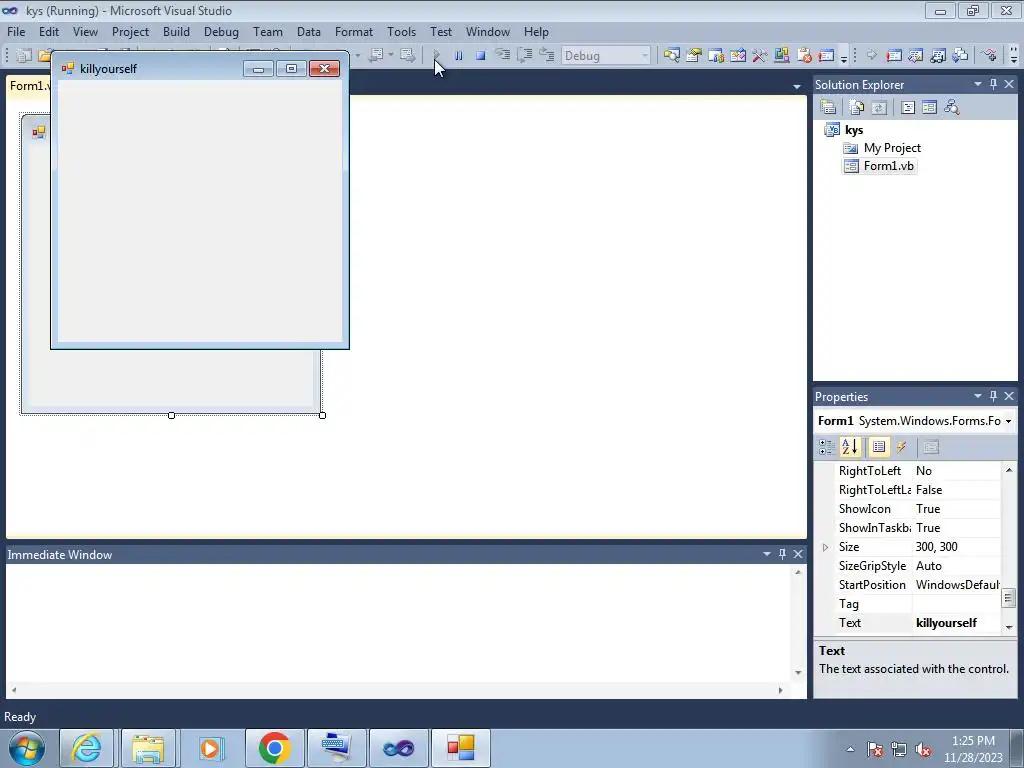Open the document tab list dropdown arrow
The image size is (1024, 768).
(797, 86)
